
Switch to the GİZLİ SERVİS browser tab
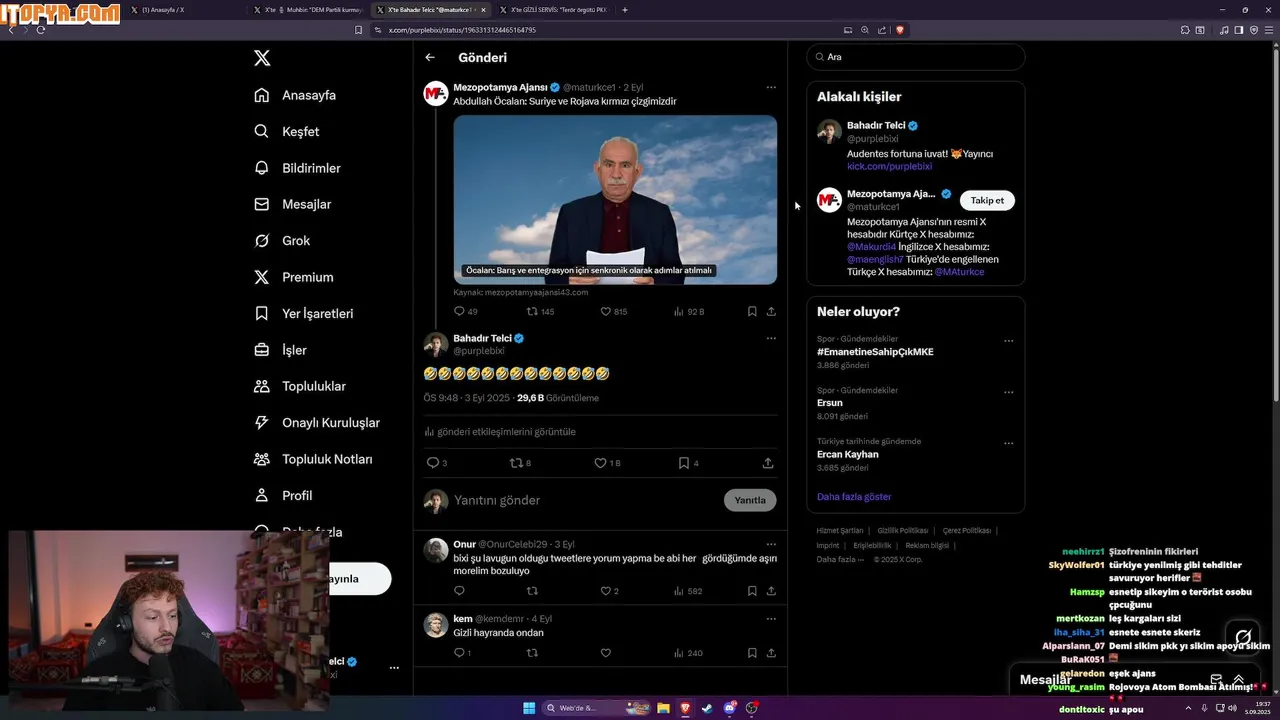point(552,10)
